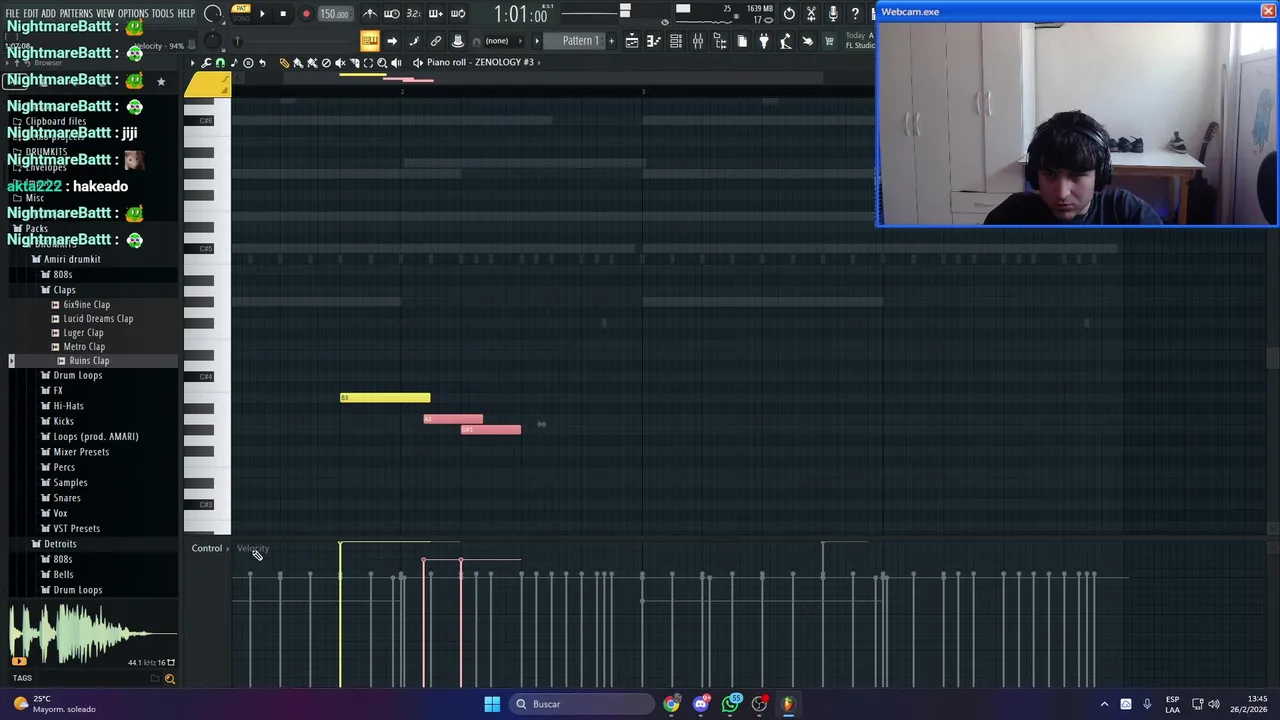Toggle the overdub blend recording icon
The height and width of the screenshot is (720, 1280).
435,14
